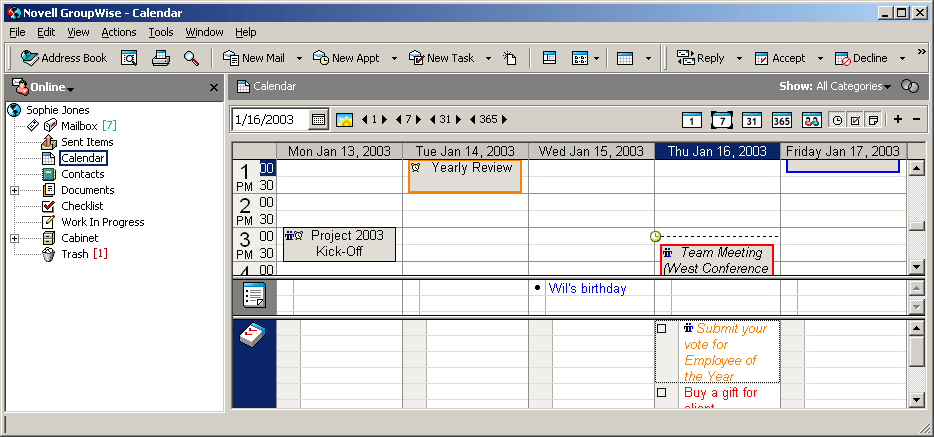This screenshot has height=437, width=934.
Task: Open the Reply dropdown arrow
Action: coord(739,58)
